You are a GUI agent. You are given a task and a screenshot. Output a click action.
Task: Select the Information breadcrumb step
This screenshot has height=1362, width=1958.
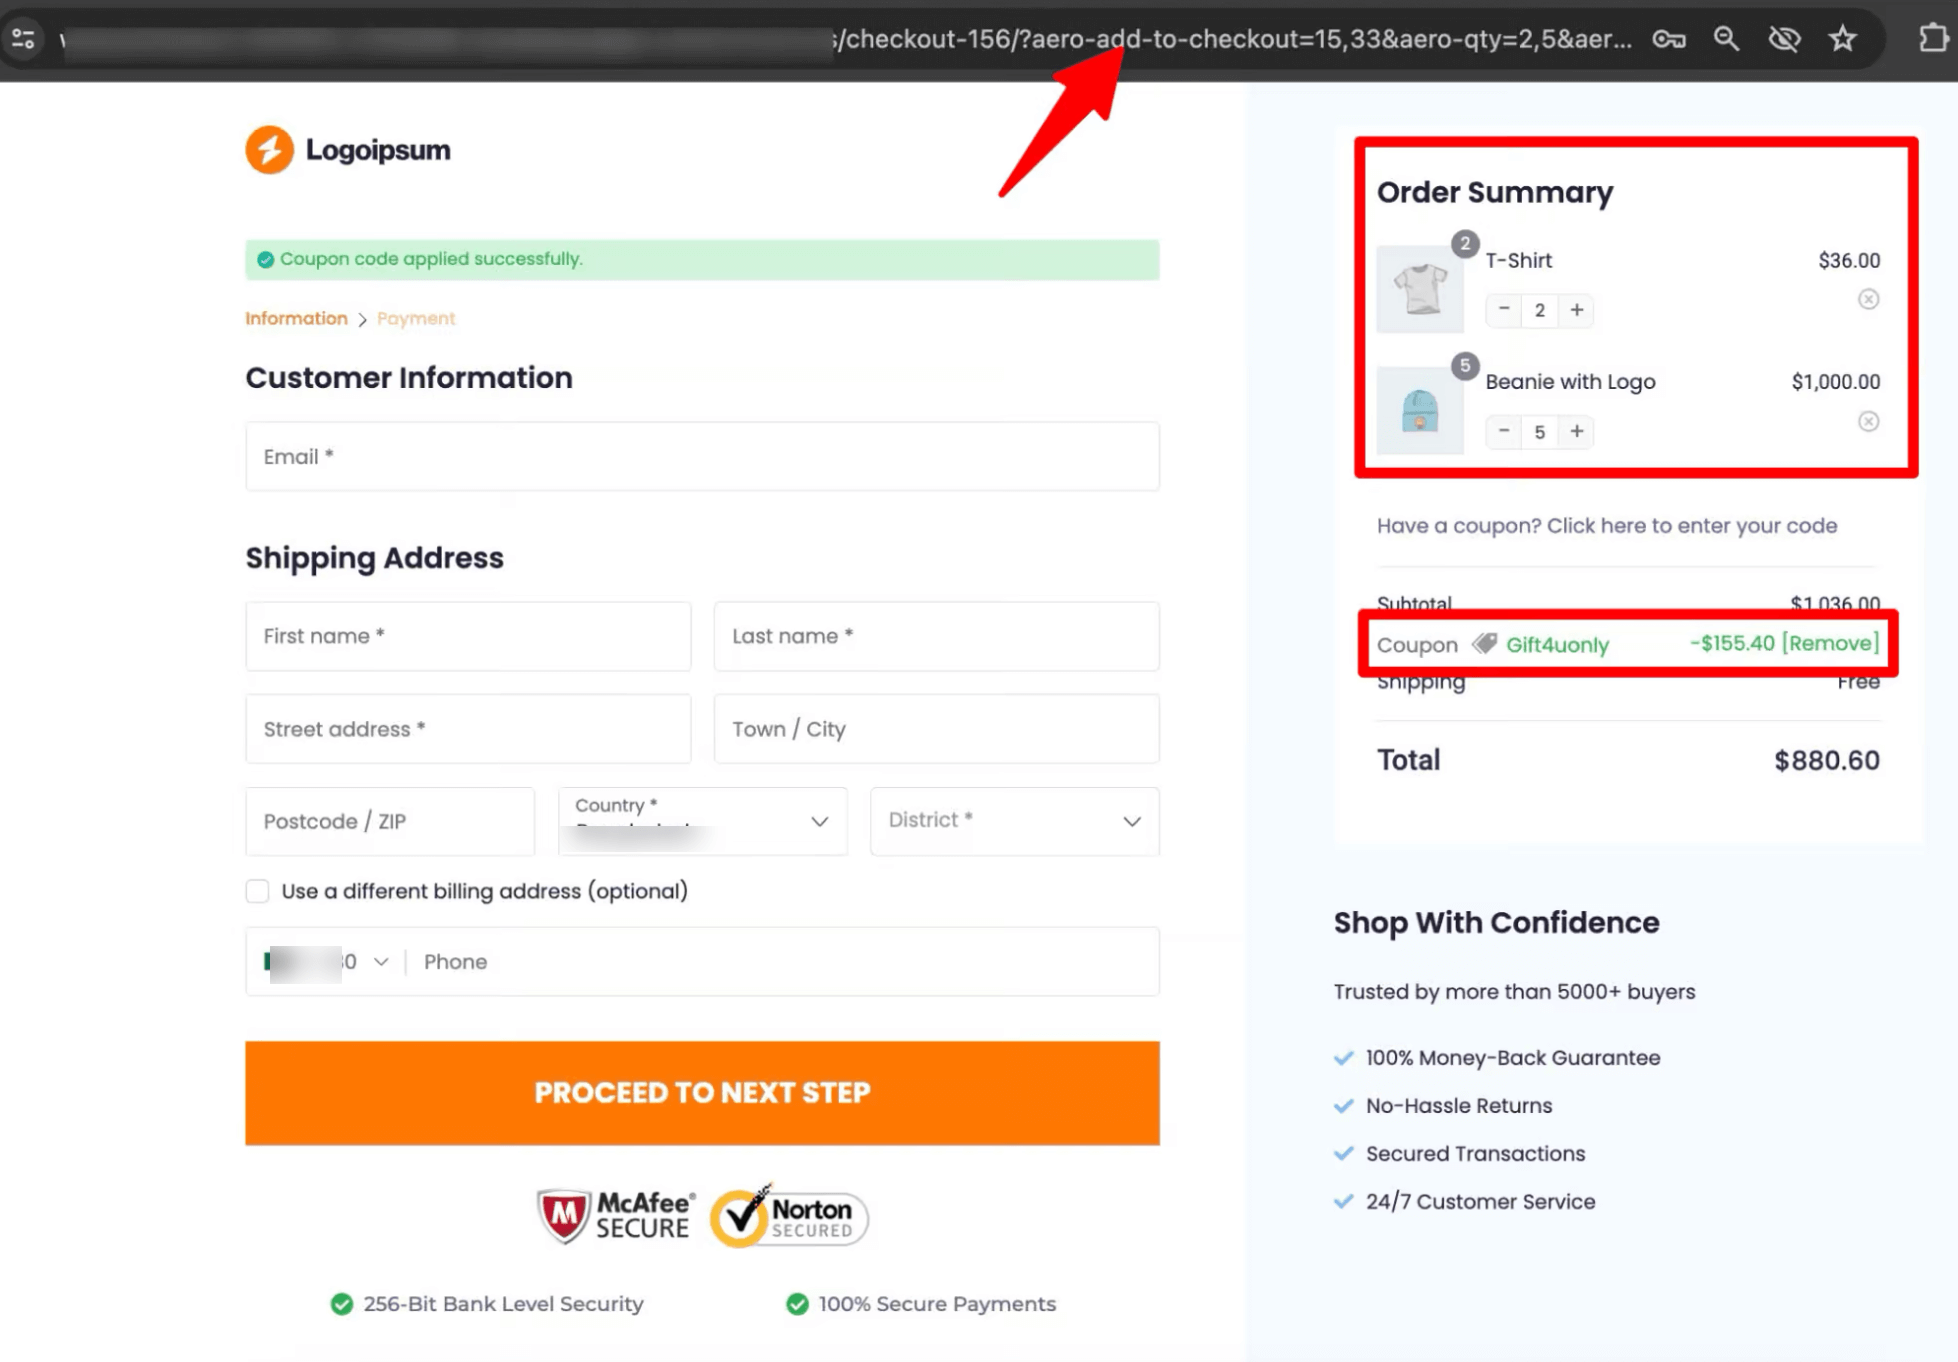point(296,318)
